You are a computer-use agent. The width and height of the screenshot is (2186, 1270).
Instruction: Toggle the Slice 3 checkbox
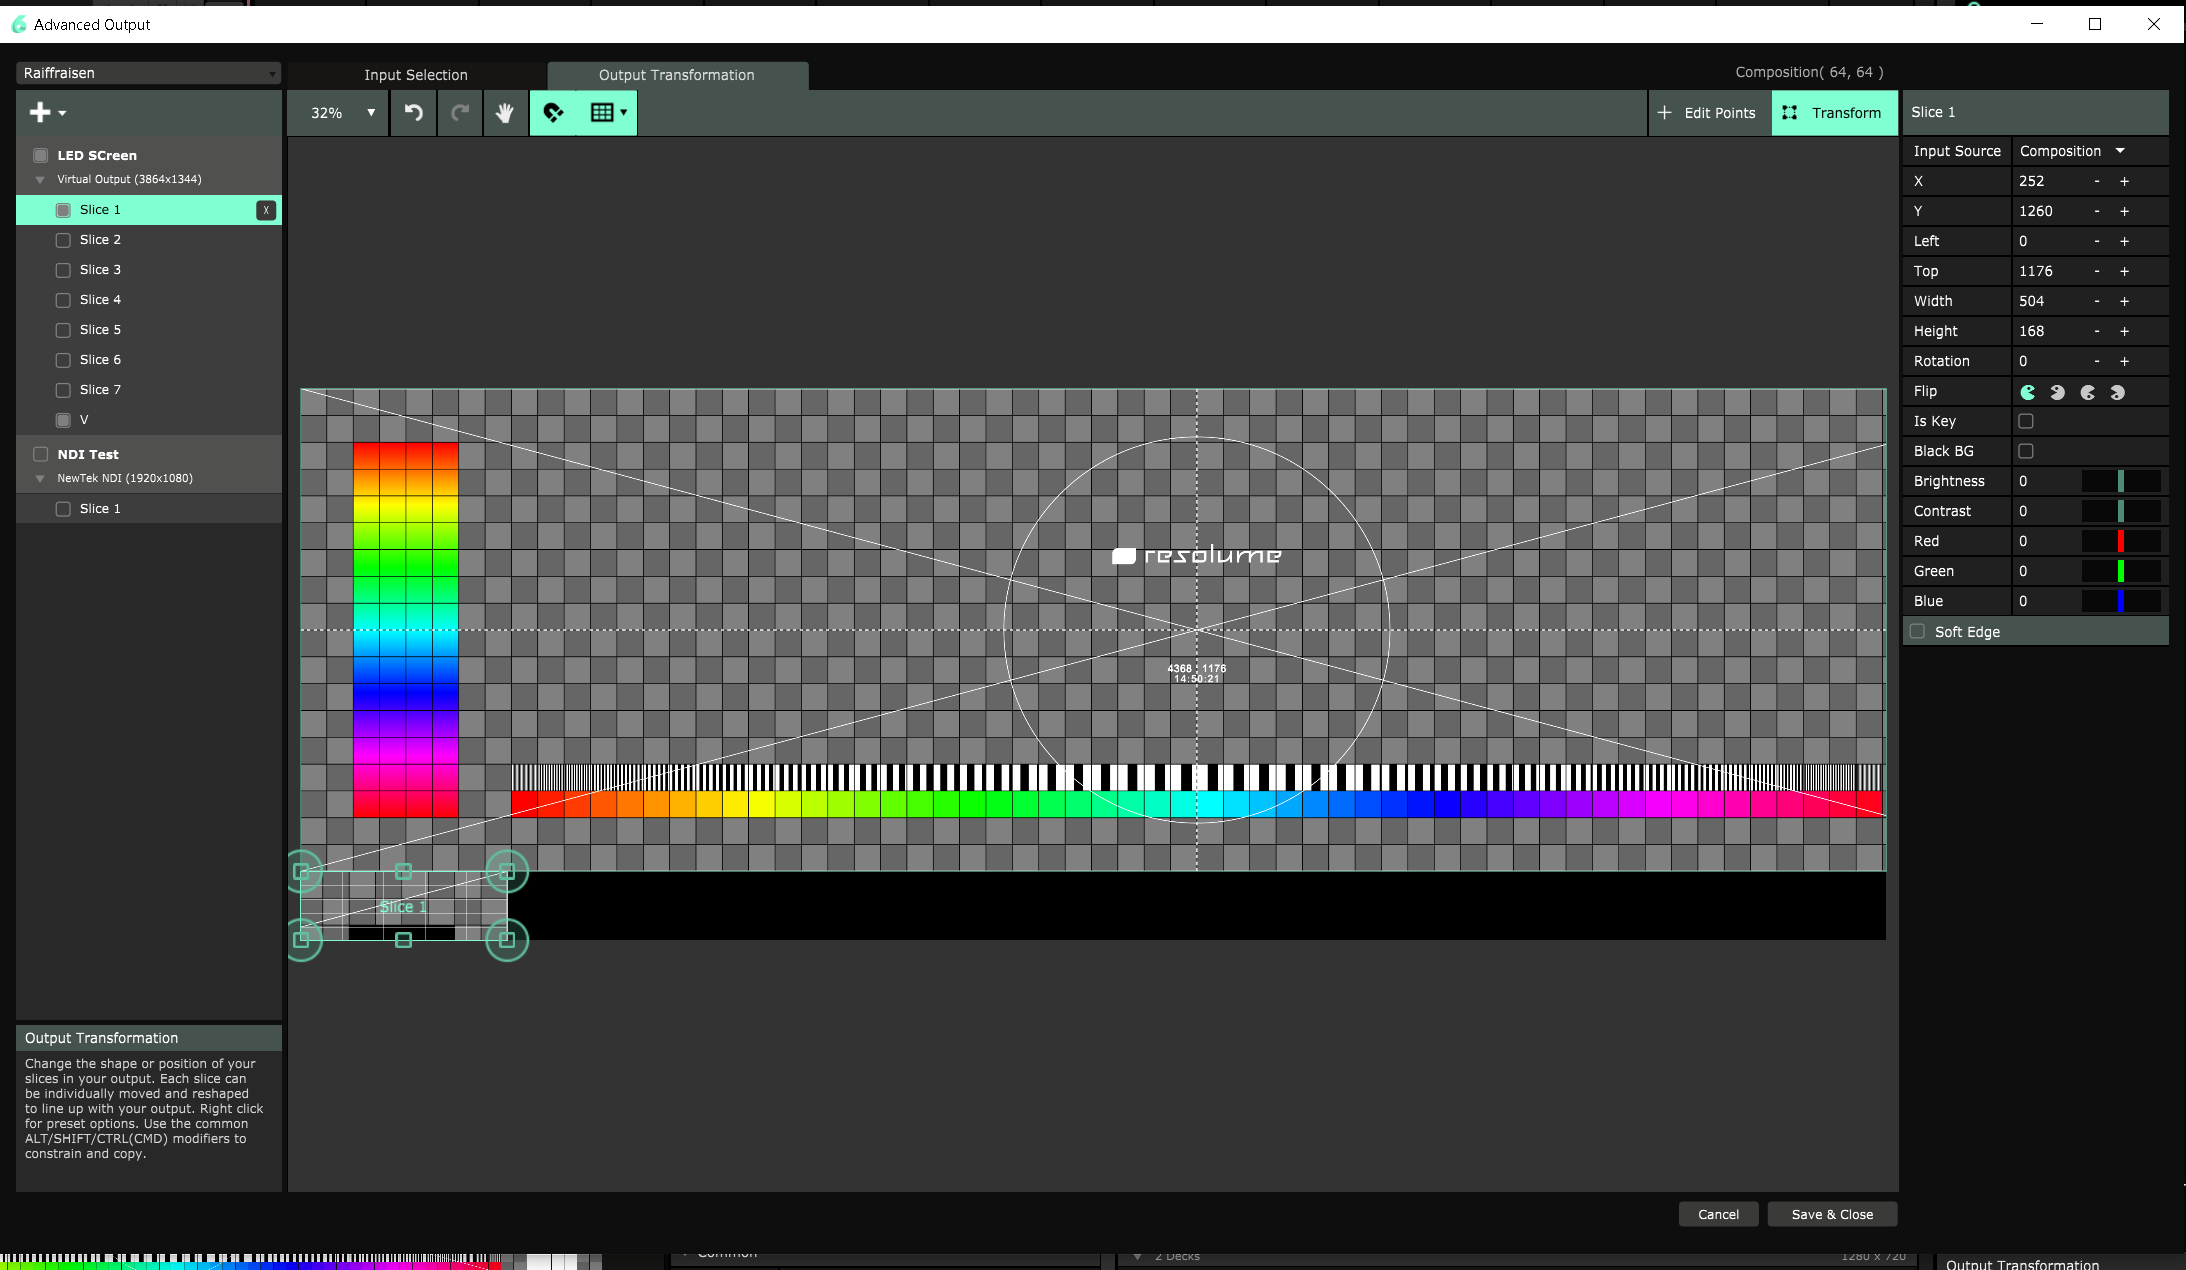click(x=63, y=270)
